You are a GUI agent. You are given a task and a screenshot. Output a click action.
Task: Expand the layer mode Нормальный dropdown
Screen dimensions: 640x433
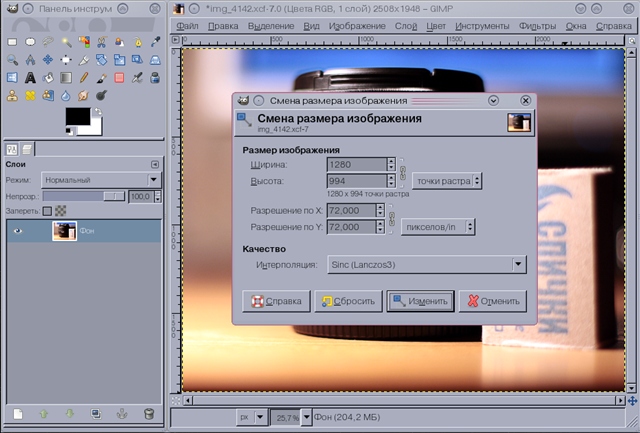point(100,180)
